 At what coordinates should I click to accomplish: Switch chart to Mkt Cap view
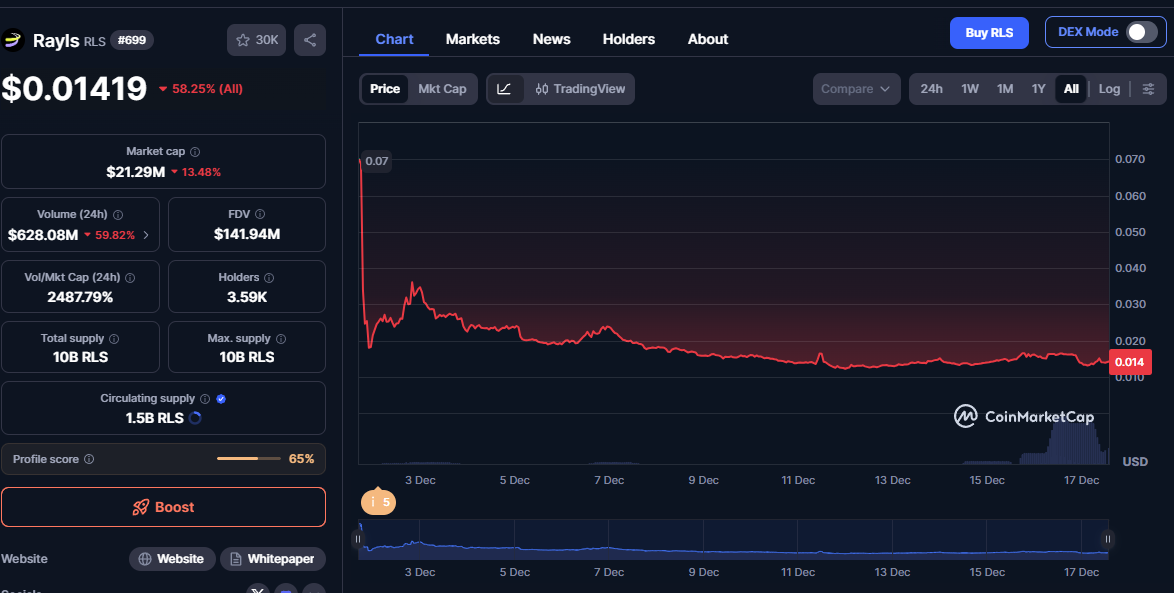click(442, 89)
